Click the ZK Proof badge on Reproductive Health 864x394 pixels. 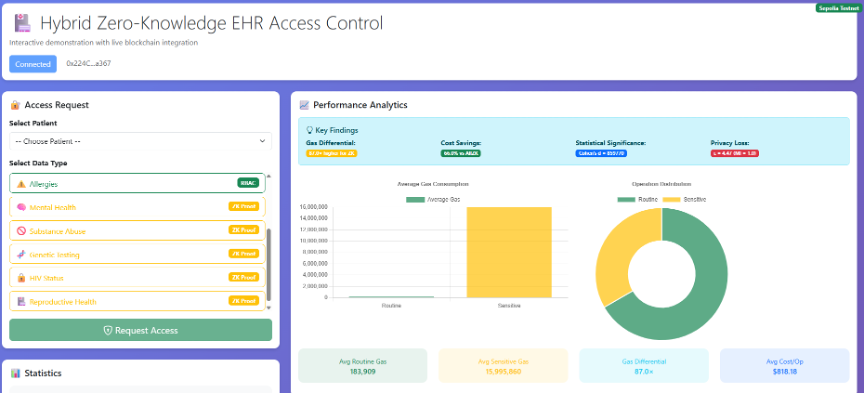point(244,301)
